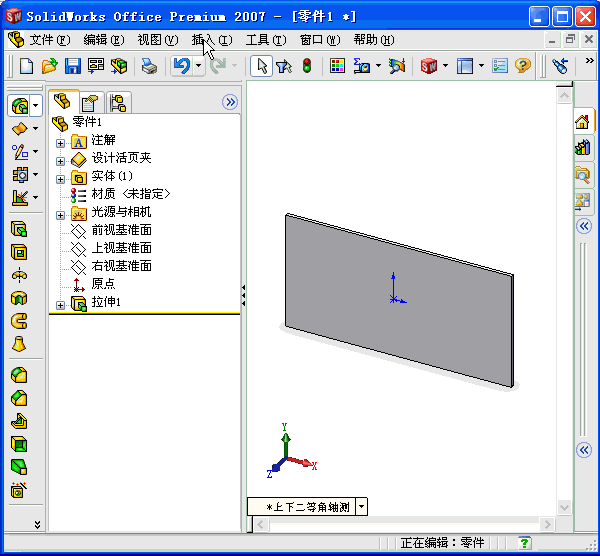Click the Extruded Boss/Base feature icon

coord(19,229)
